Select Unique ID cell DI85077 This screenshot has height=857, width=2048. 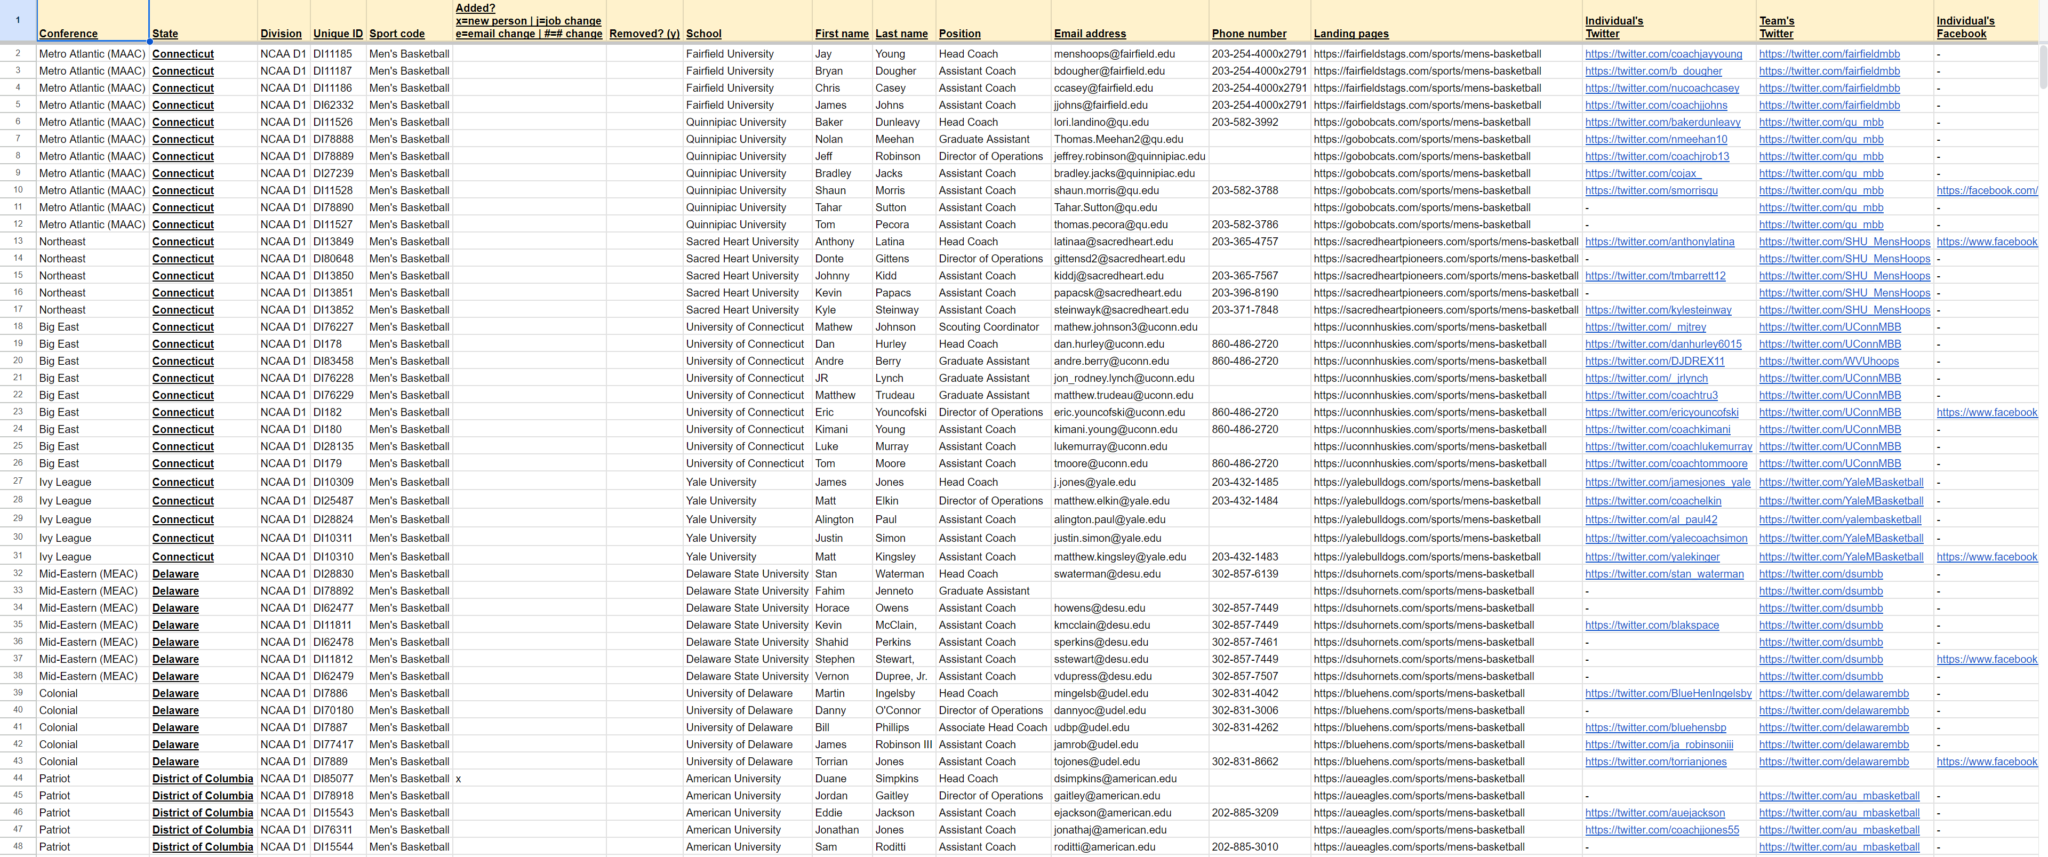click(x=338, y=778)
